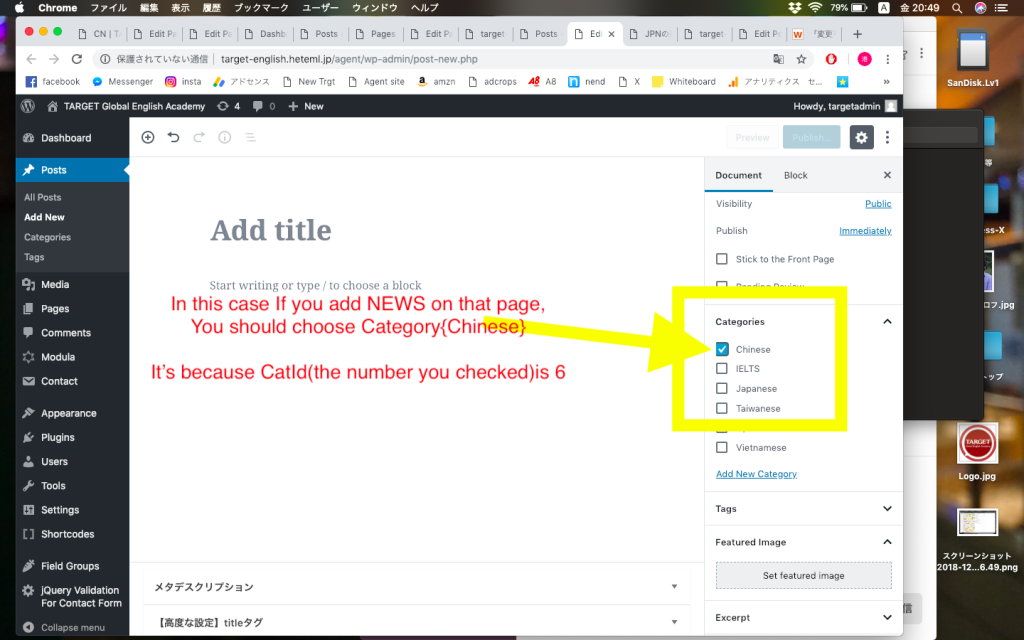1024x640 pixels.
Task: Close the document settings sidebar
Action: click(x=887, y=175)
